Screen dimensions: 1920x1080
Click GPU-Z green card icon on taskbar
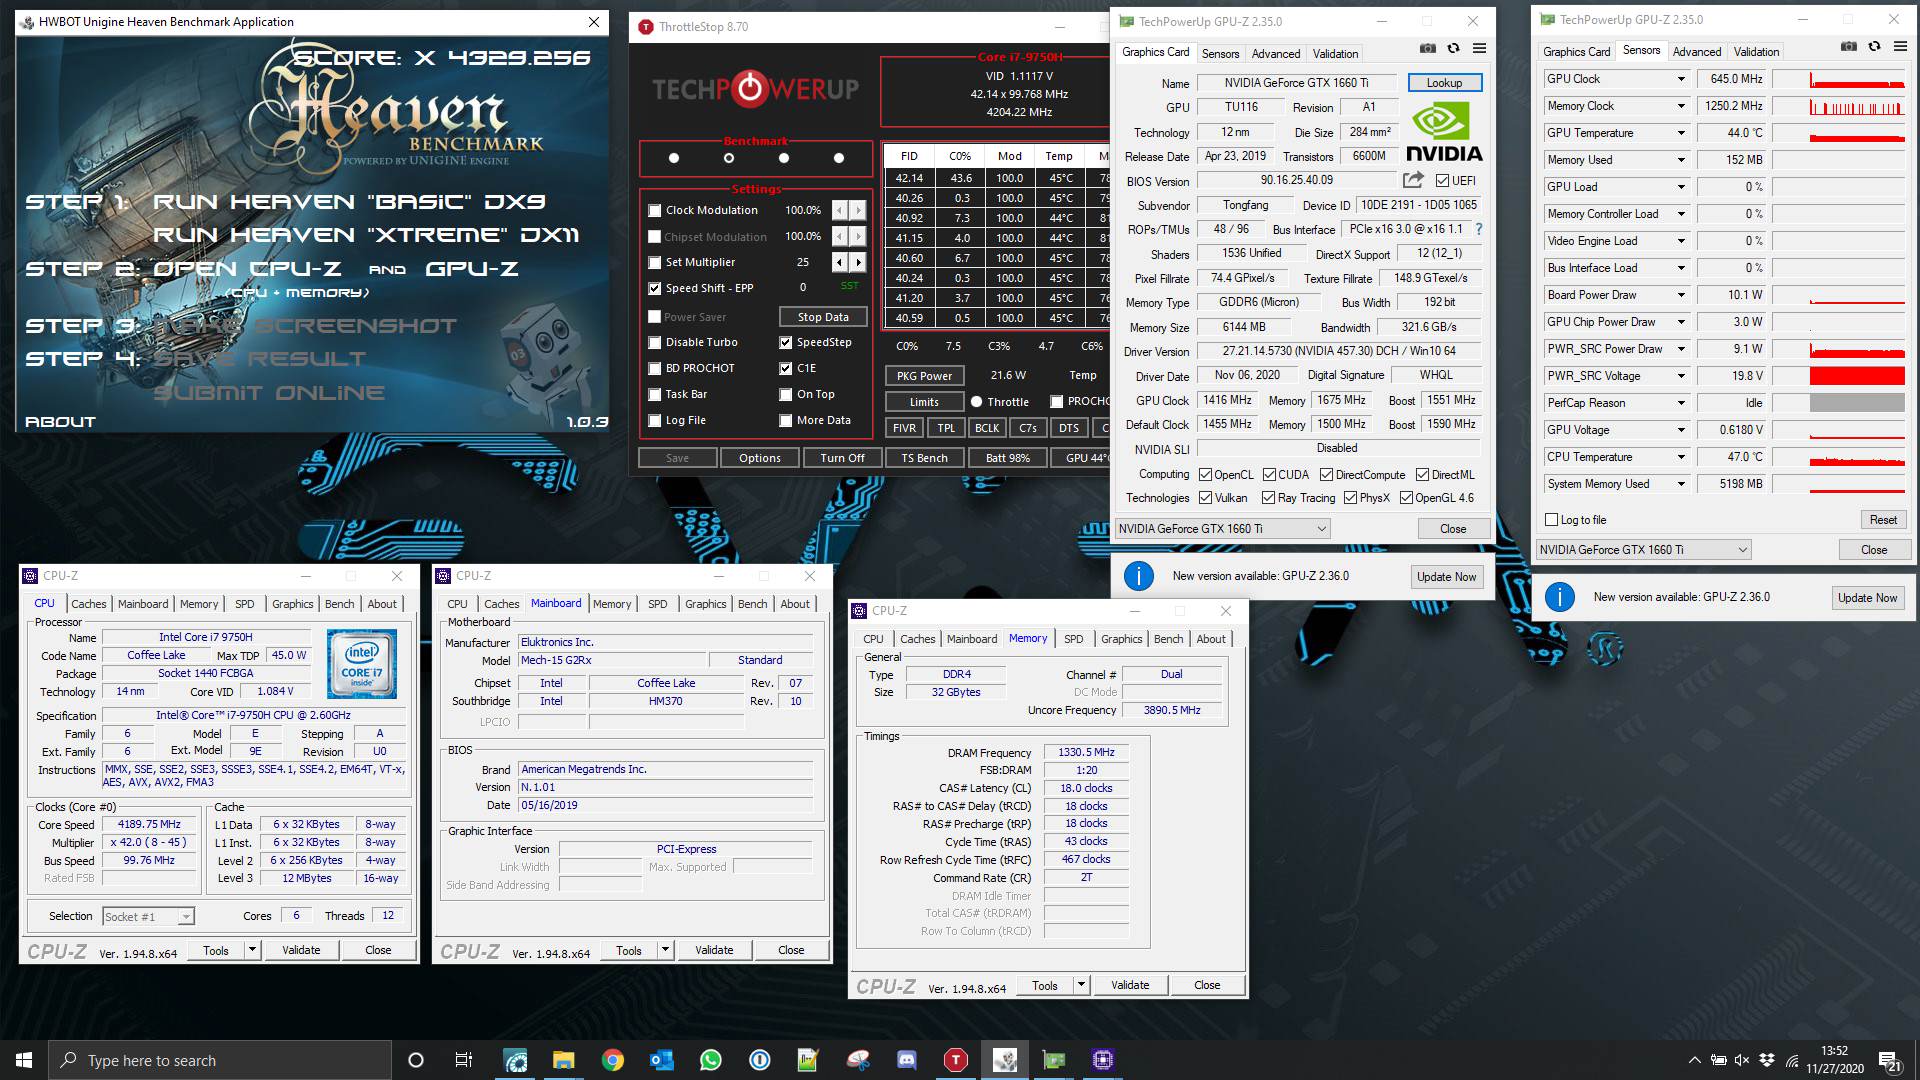(1053, 1060)
